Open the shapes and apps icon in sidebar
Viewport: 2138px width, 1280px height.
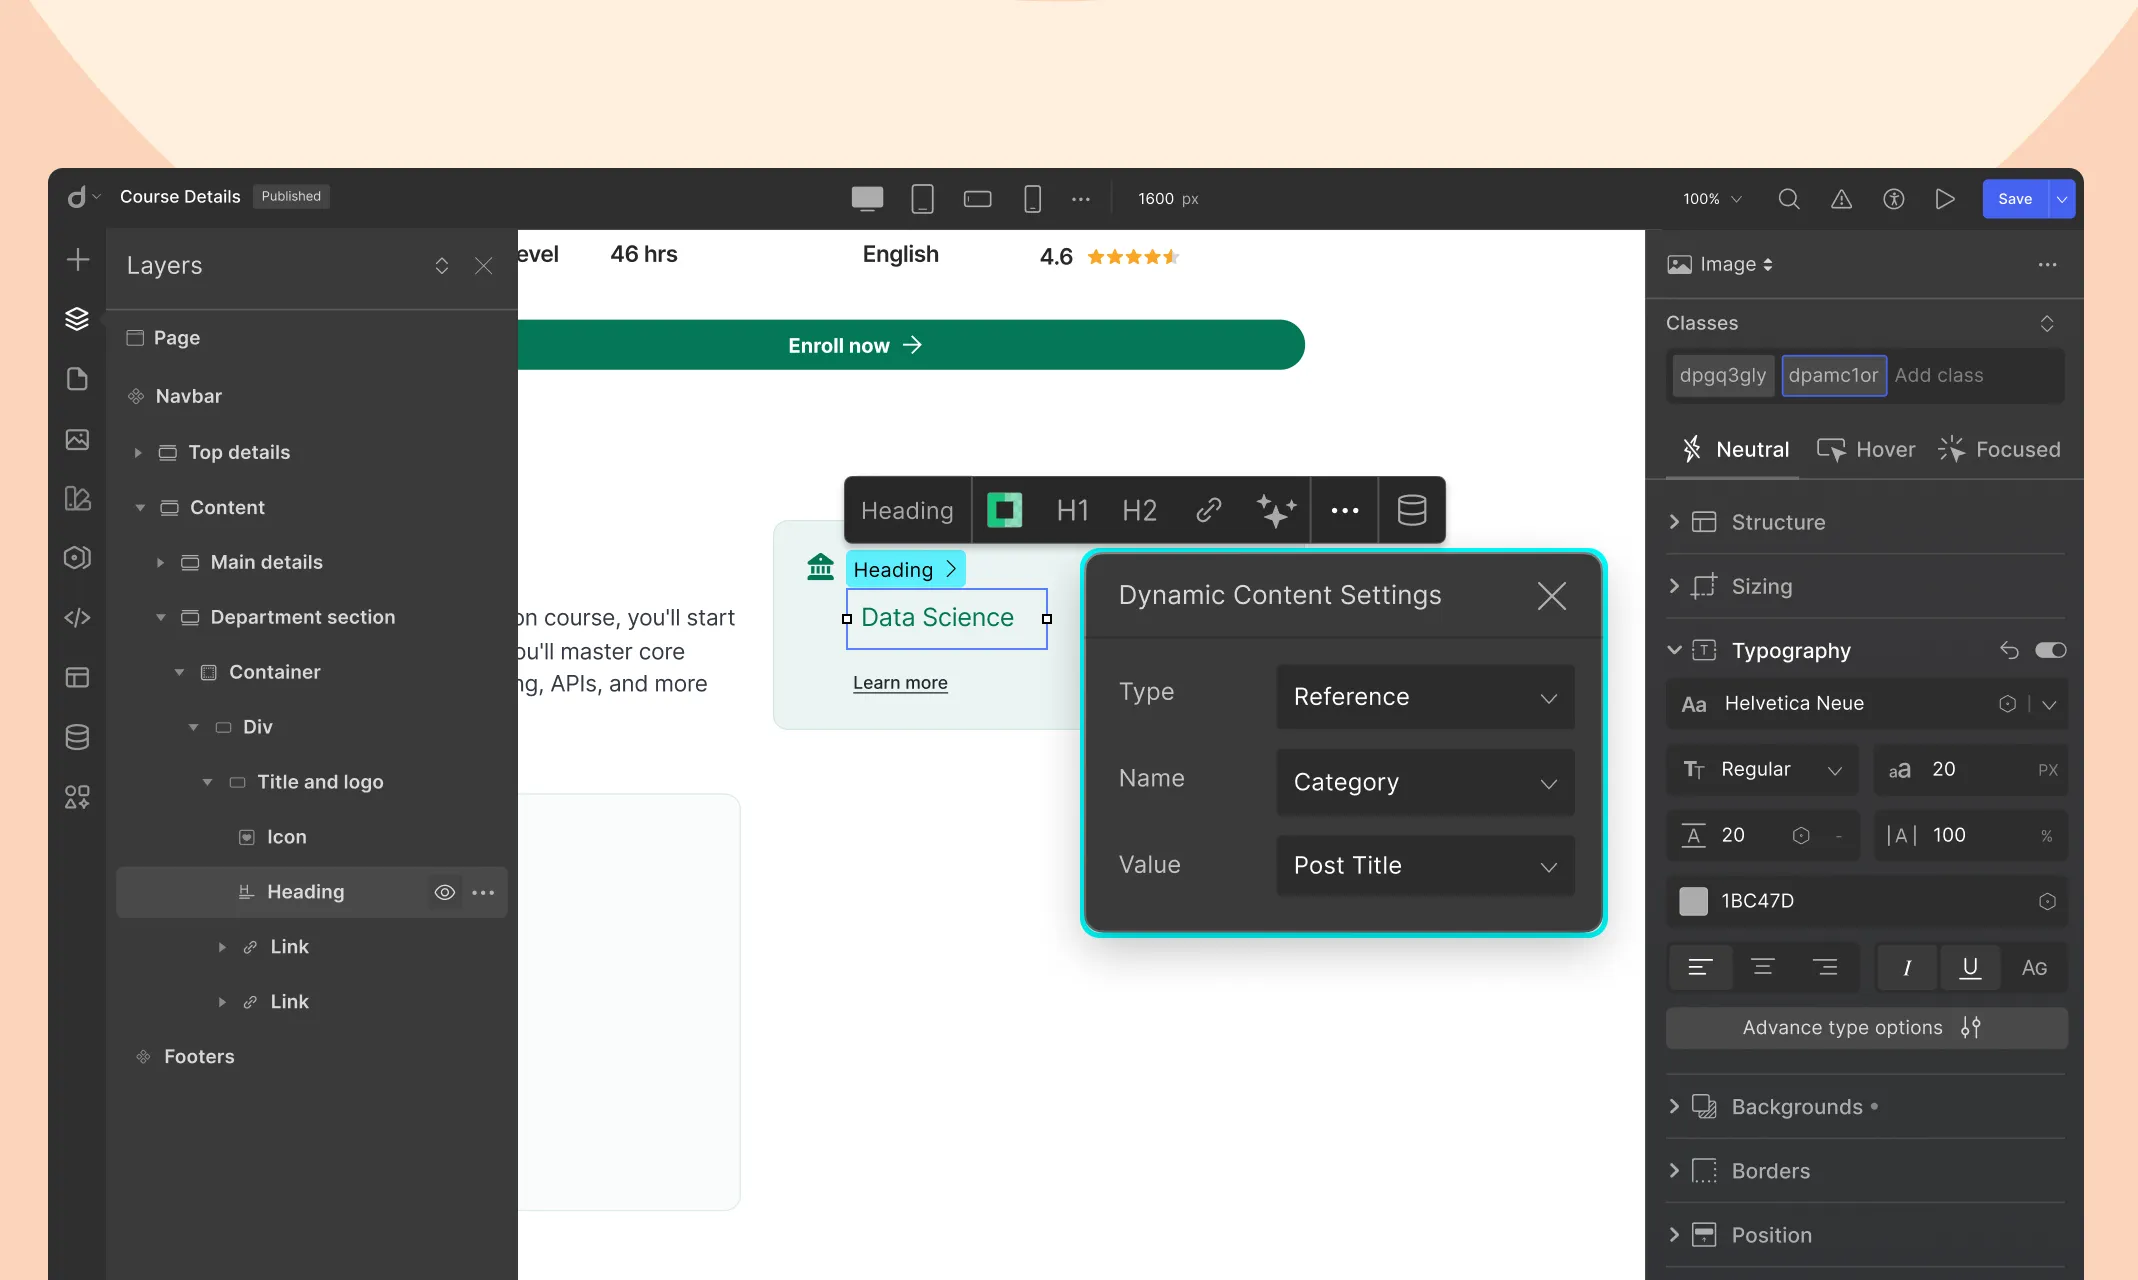tap(77, 797)
